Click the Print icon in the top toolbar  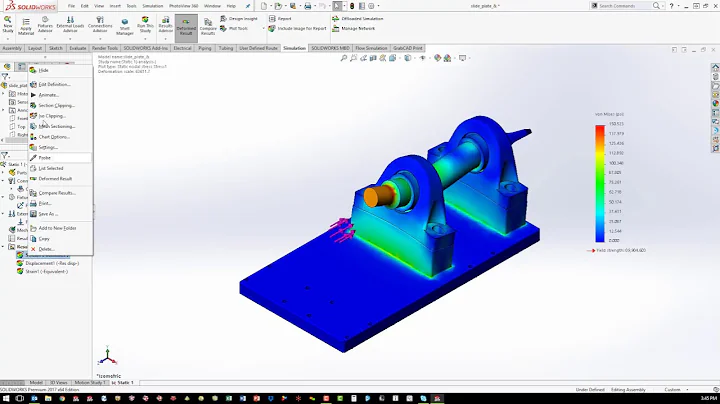point(308,6)
